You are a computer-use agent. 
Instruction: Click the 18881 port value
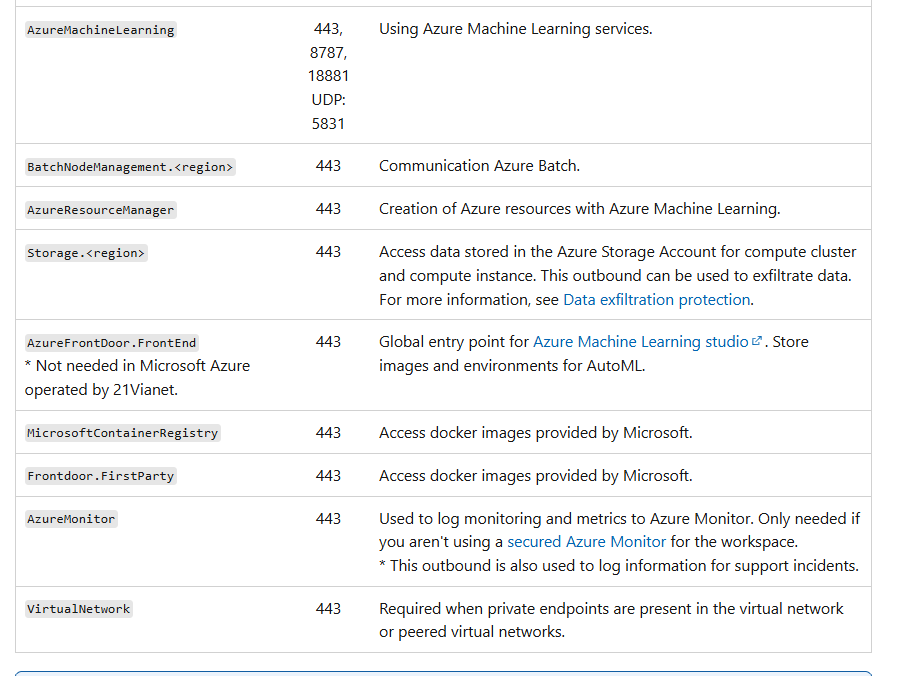coord(328,76)
